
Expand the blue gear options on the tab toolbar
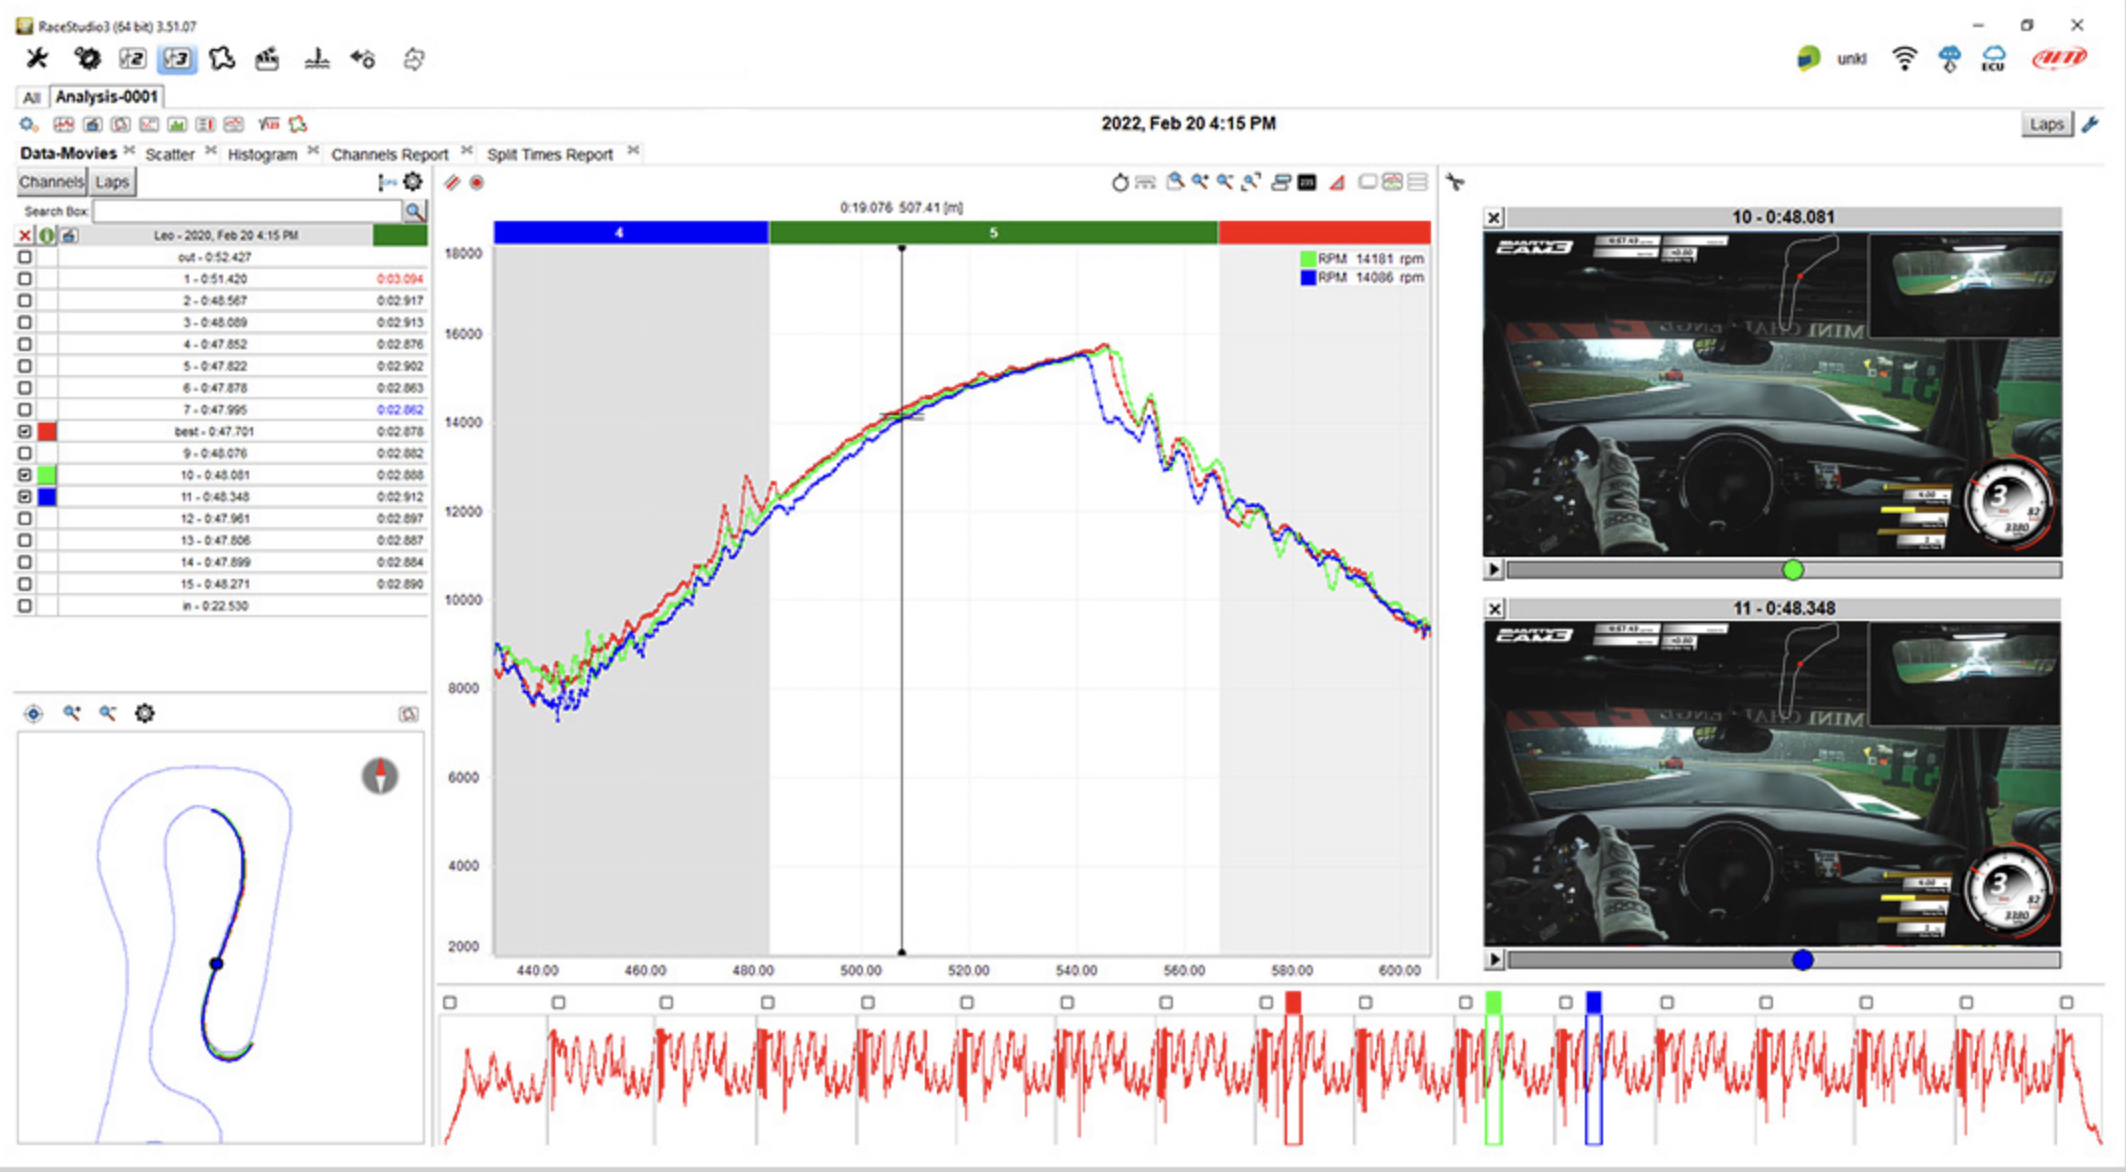[27, 124]
